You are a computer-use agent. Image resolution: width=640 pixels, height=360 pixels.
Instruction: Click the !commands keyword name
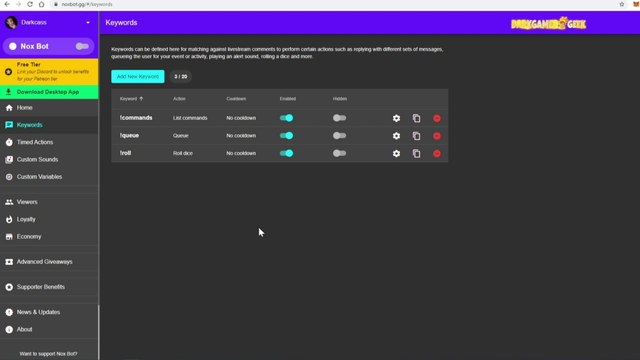(136, 118)
